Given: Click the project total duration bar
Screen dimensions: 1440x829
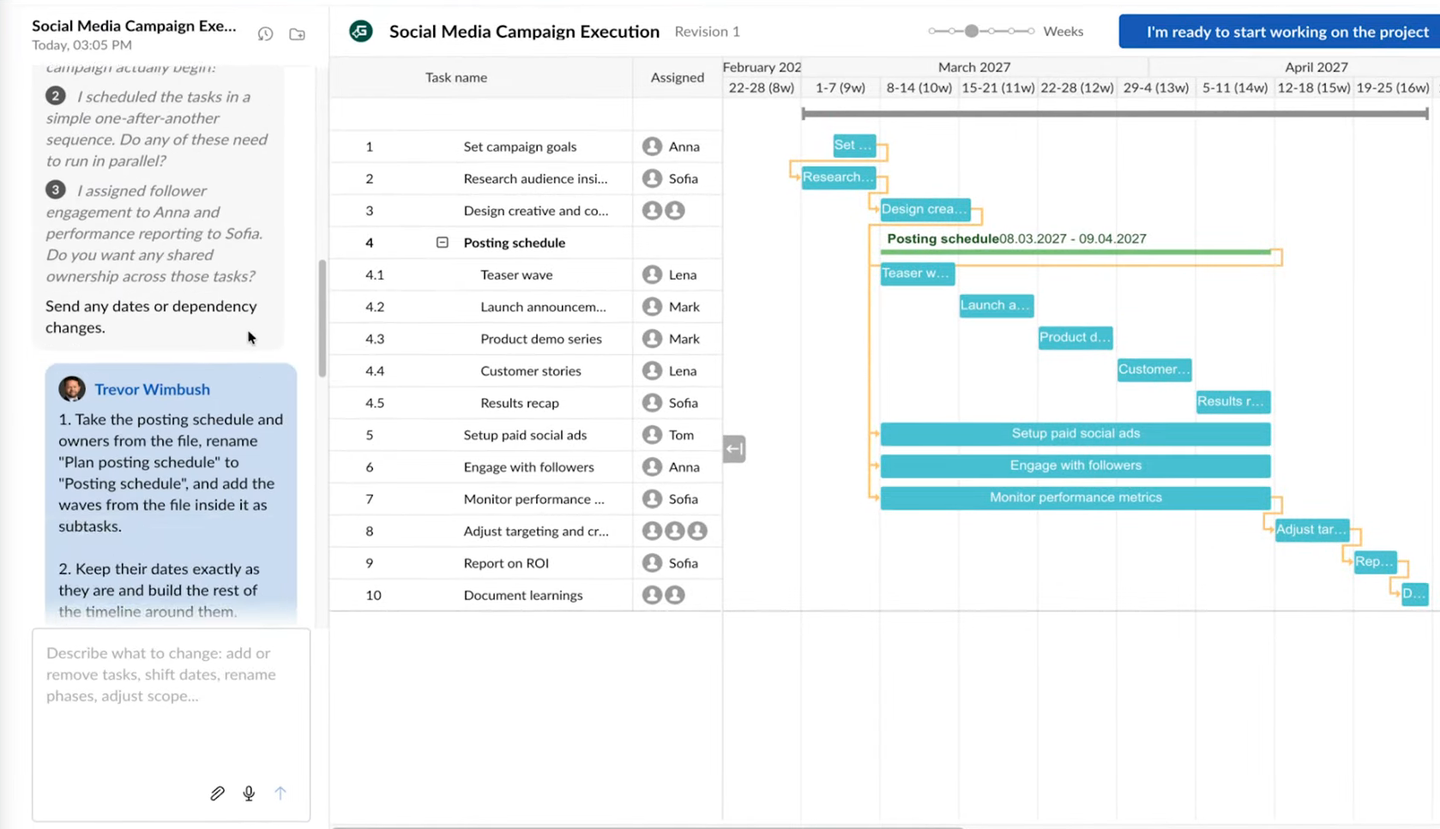Looking at the screenshot, I should 1114,114.
